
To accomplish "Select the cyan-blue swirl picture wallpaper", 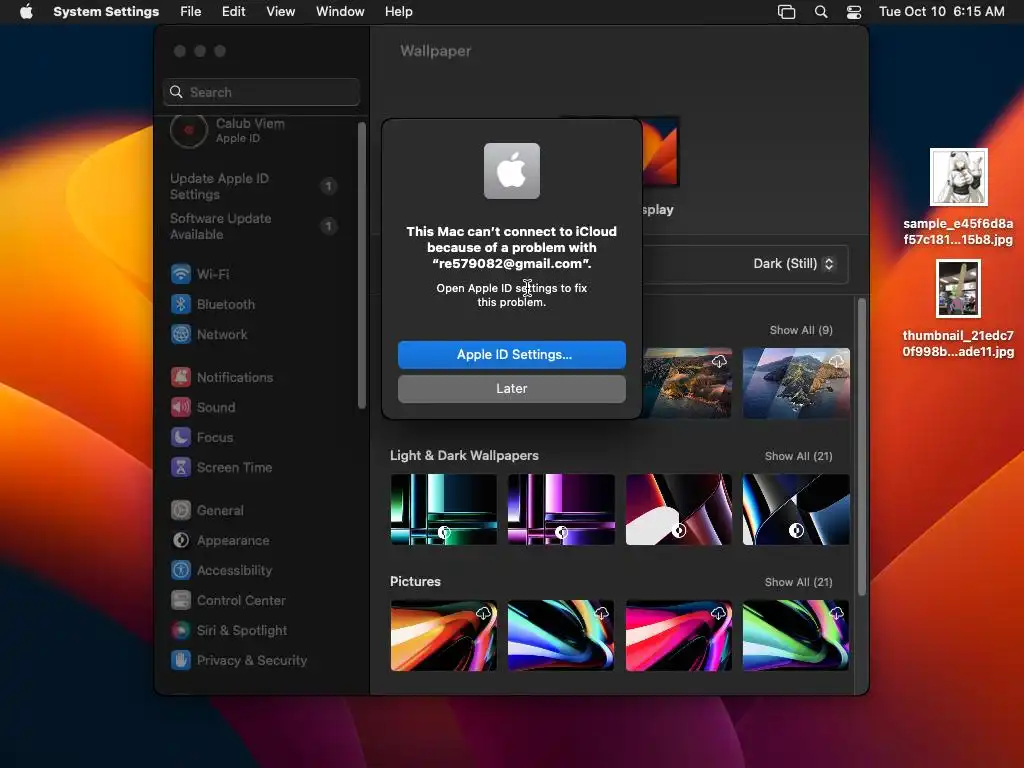I will point(561,635).
